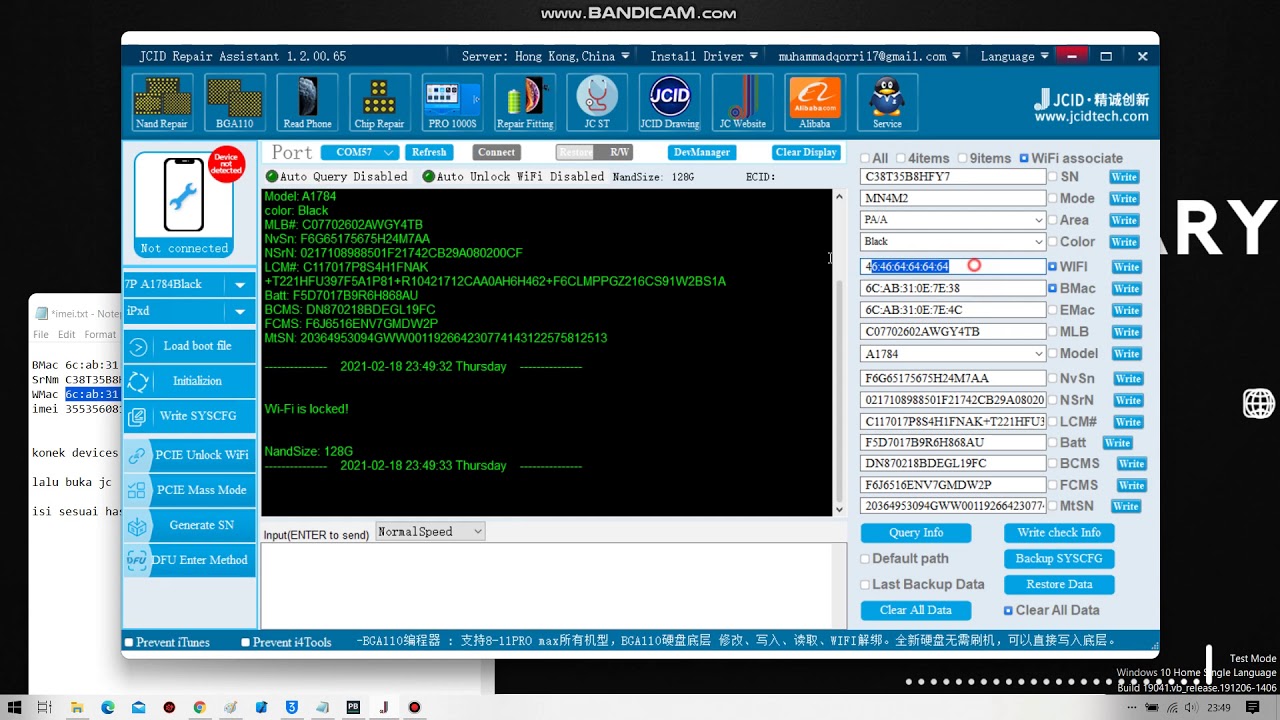Open the JC Website icon

coord(742,102)
